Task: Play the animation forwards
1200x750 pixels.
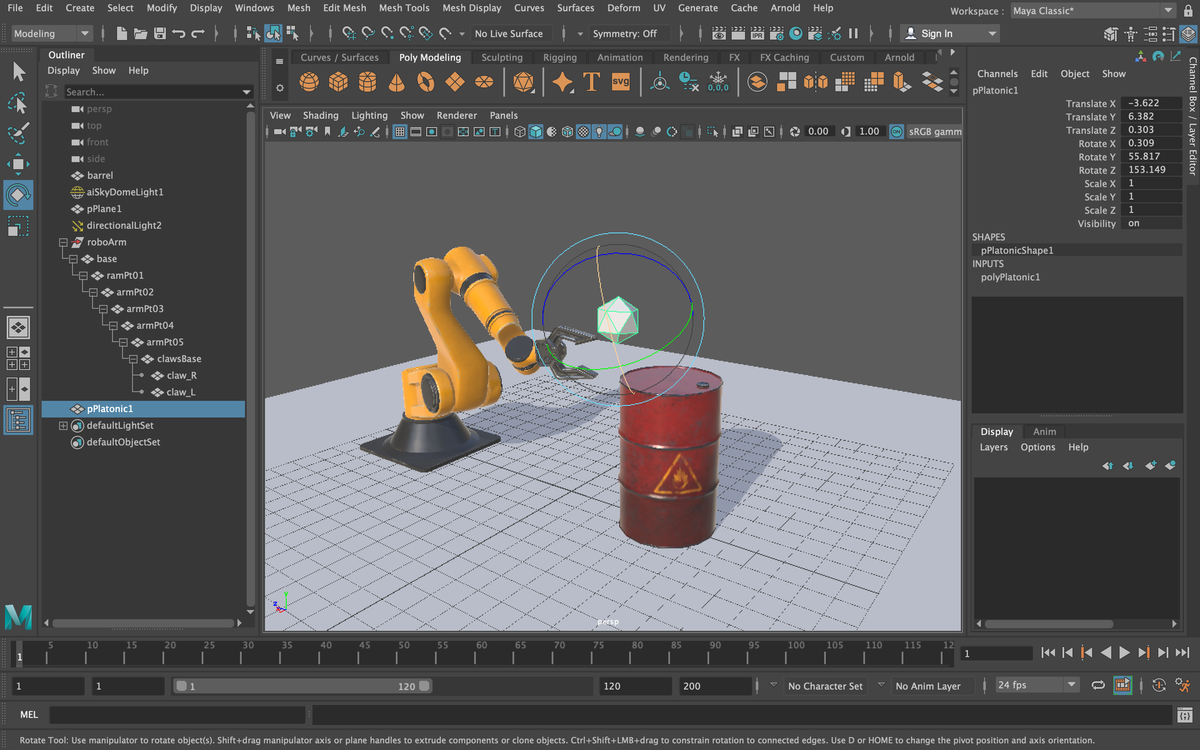Action: point(1125,653)
